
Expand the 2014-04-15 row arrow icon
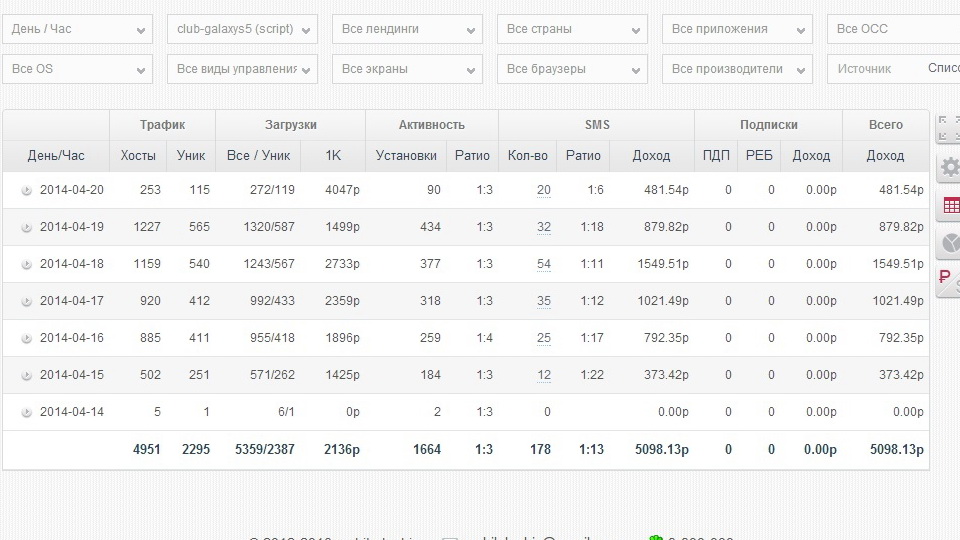coord(26,375)
